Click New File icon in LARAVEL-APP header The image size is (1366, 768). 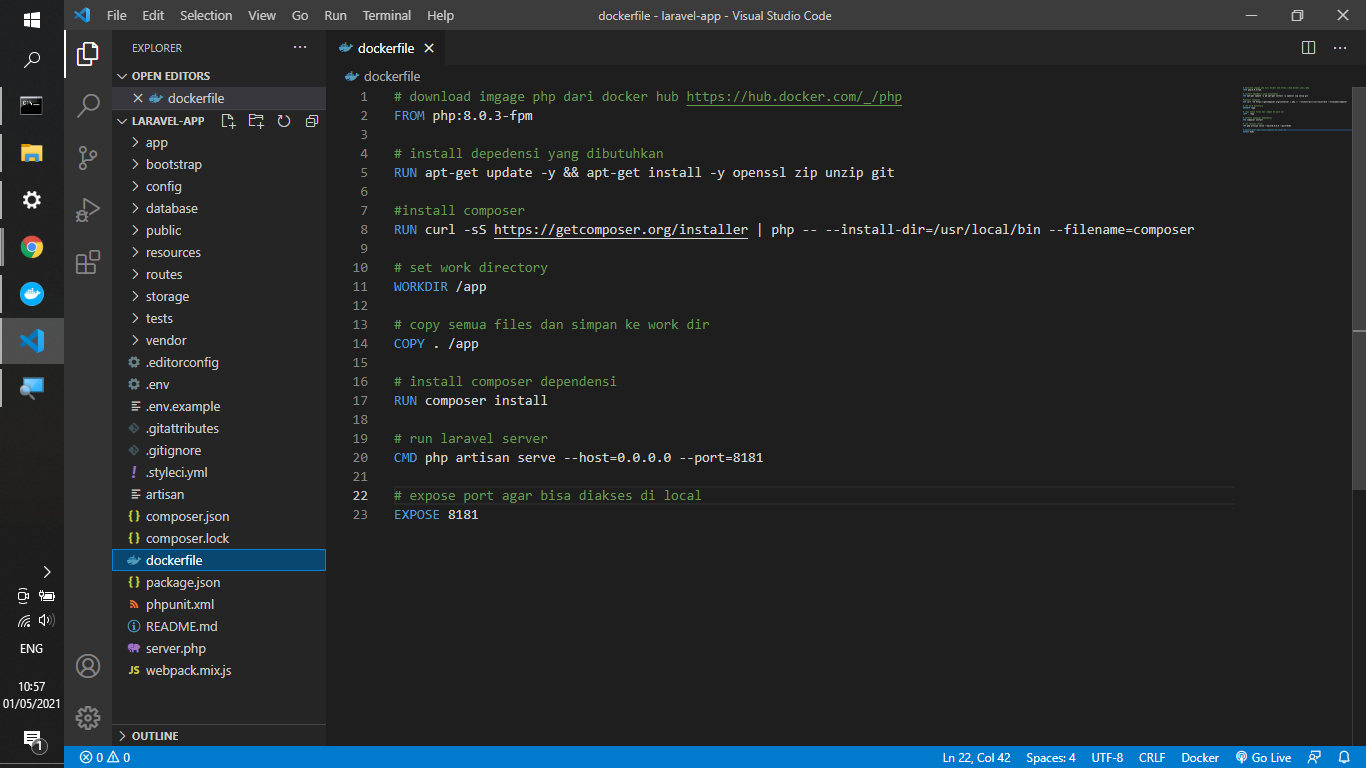pyautogui.click(x=229, y=121)
